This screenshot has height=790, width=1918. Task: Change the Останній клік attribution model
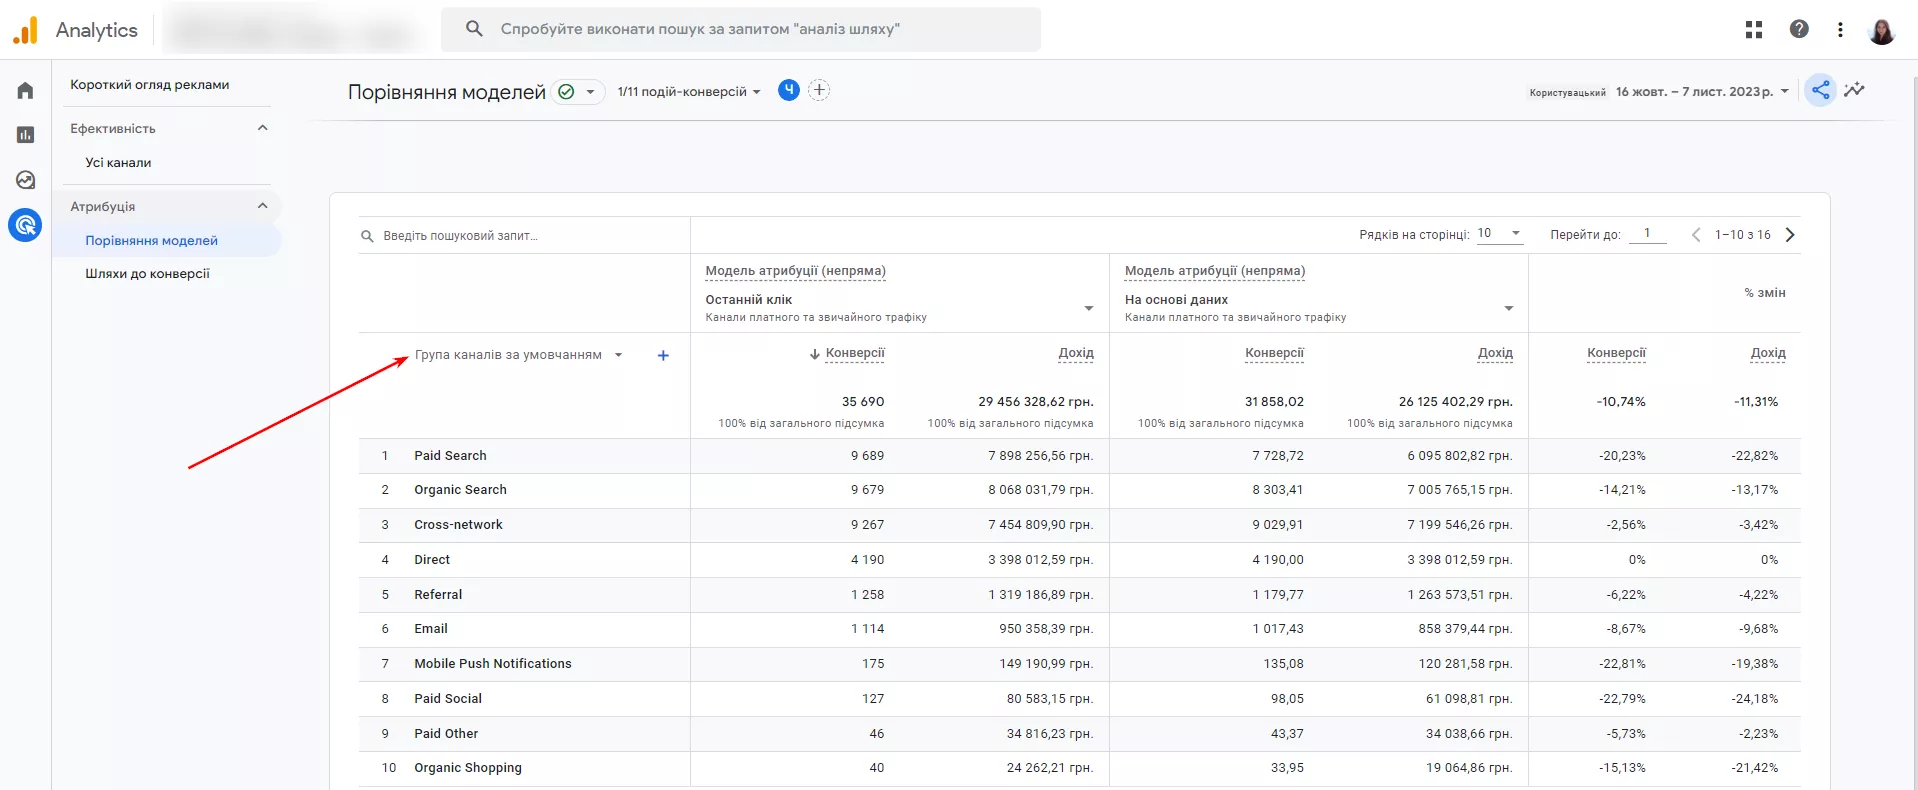click(x=899, y=307)
